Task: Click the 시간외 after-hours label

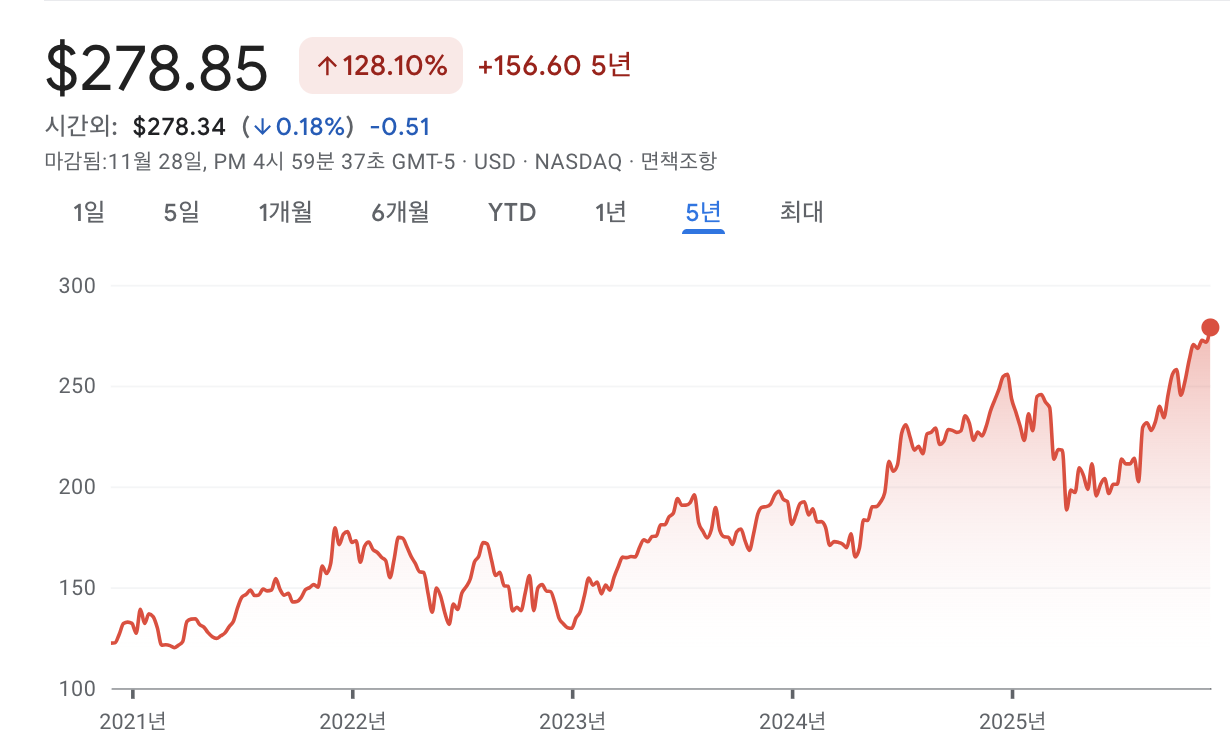Action: point(81,127)
